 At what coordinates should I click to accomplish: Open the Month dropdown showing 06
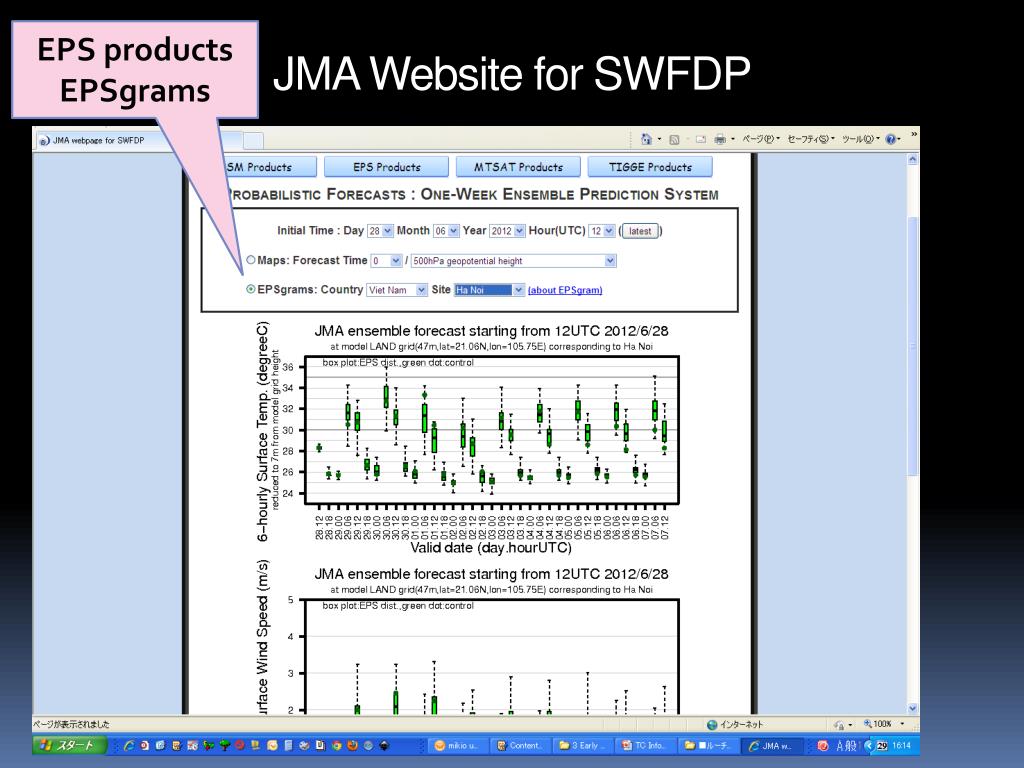click(446, 231)
